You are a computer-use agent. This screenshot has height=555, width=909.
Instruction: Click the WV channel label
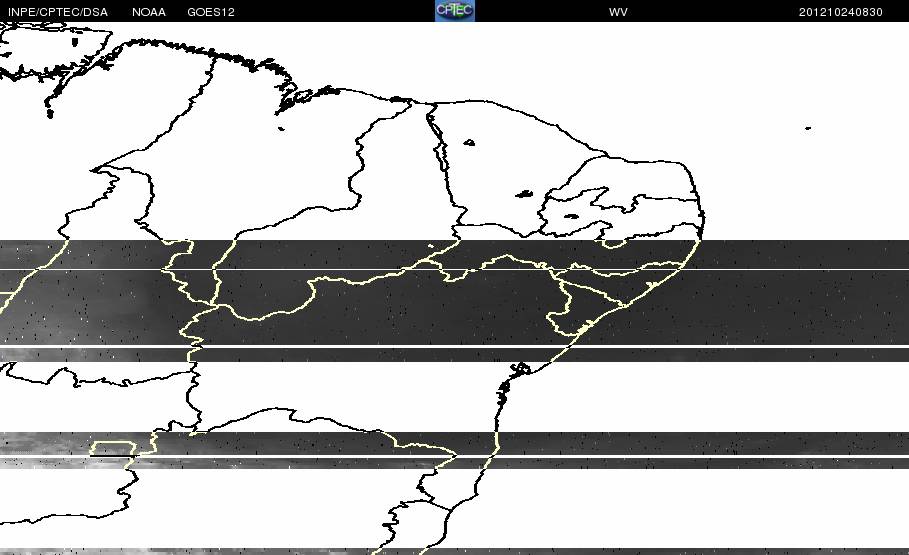[618, 12]
